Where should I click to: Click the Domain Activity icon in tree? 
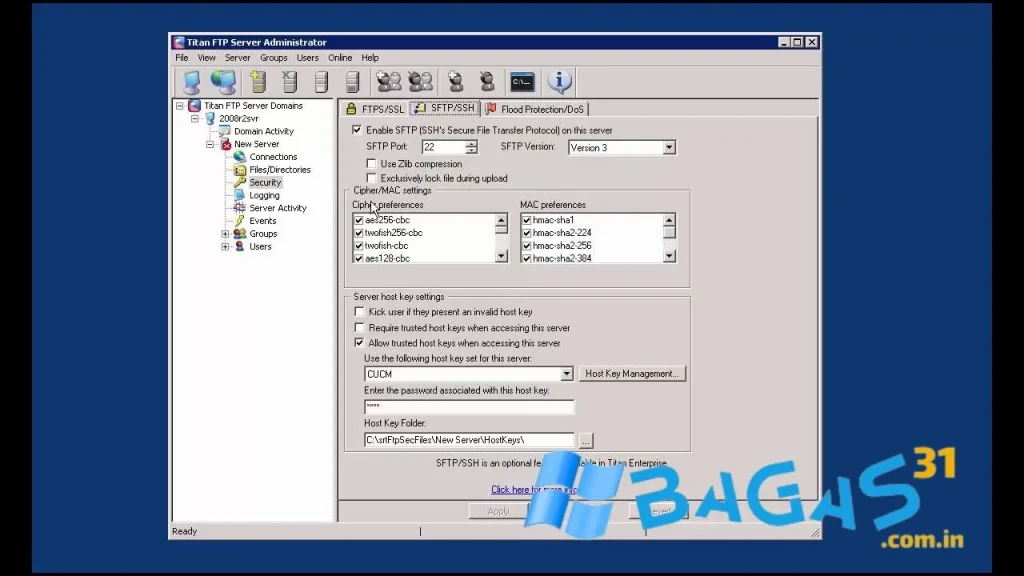225,131
